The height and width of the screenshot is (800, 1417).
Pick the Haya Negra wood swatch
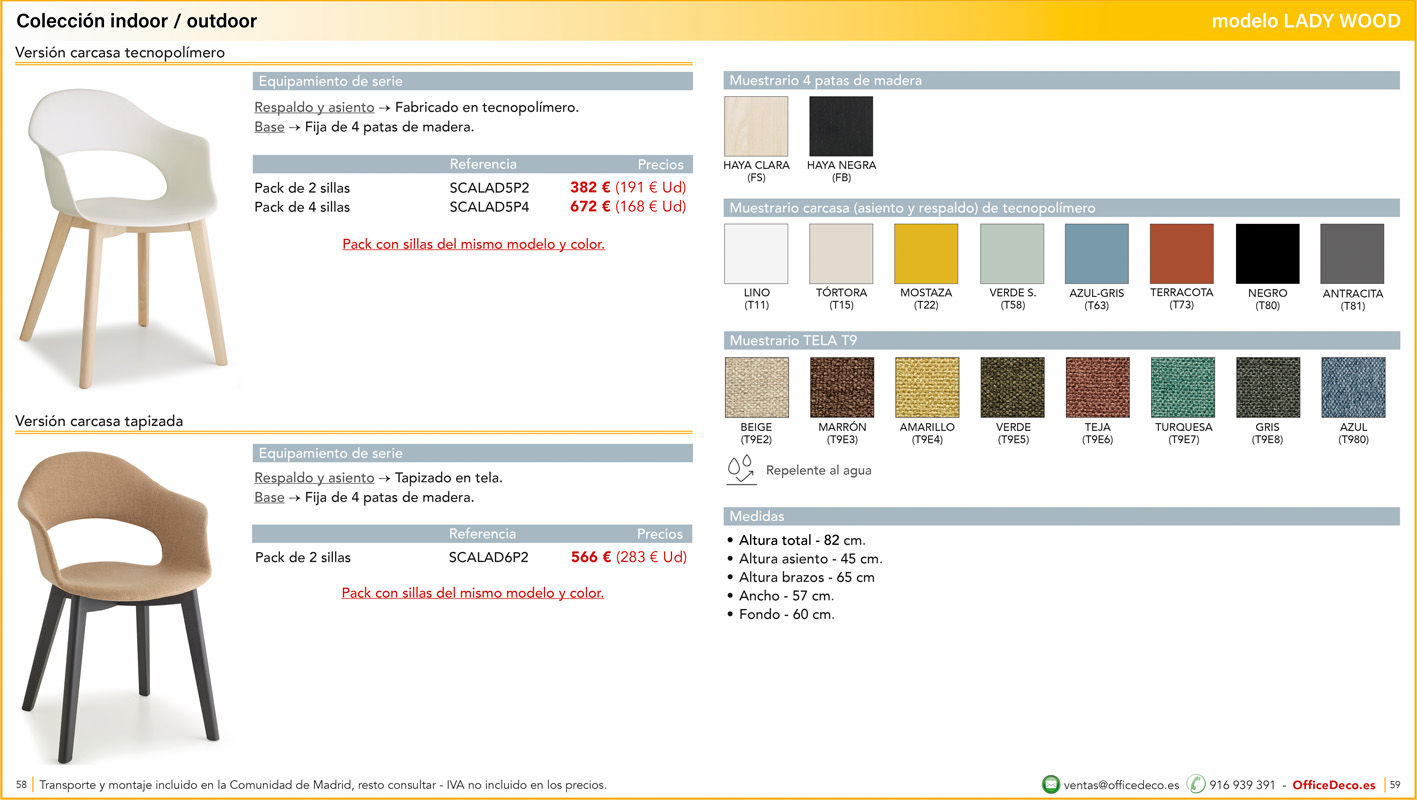841,127
